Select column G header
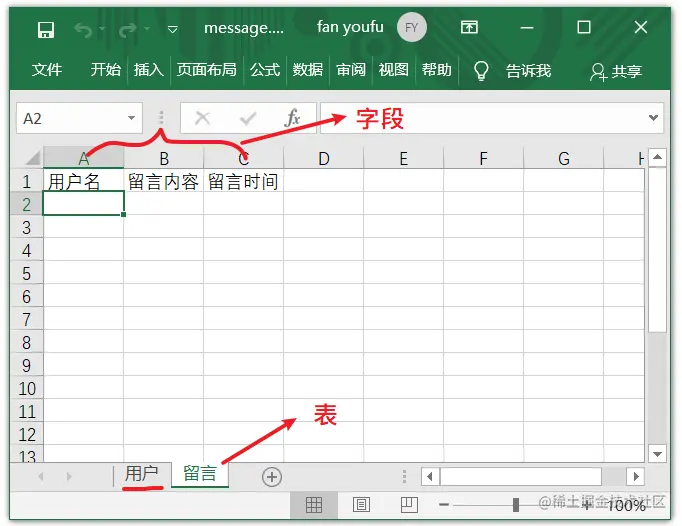The height and width of the screenshot is (526, 682). (564, 158)
